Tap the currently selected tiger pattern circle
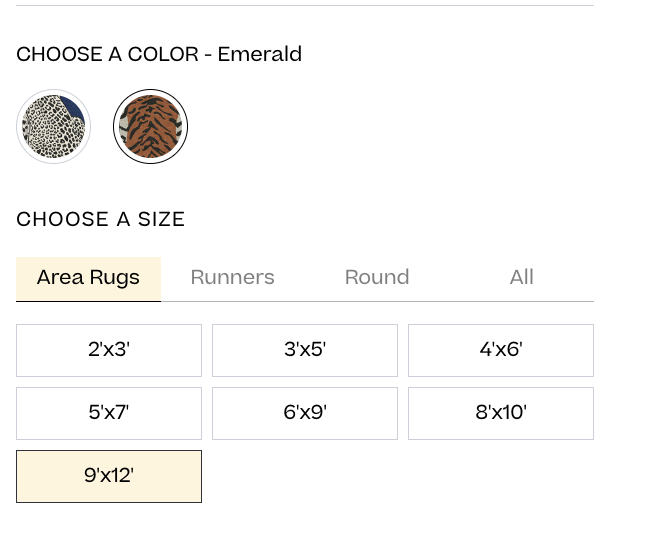 151,126
